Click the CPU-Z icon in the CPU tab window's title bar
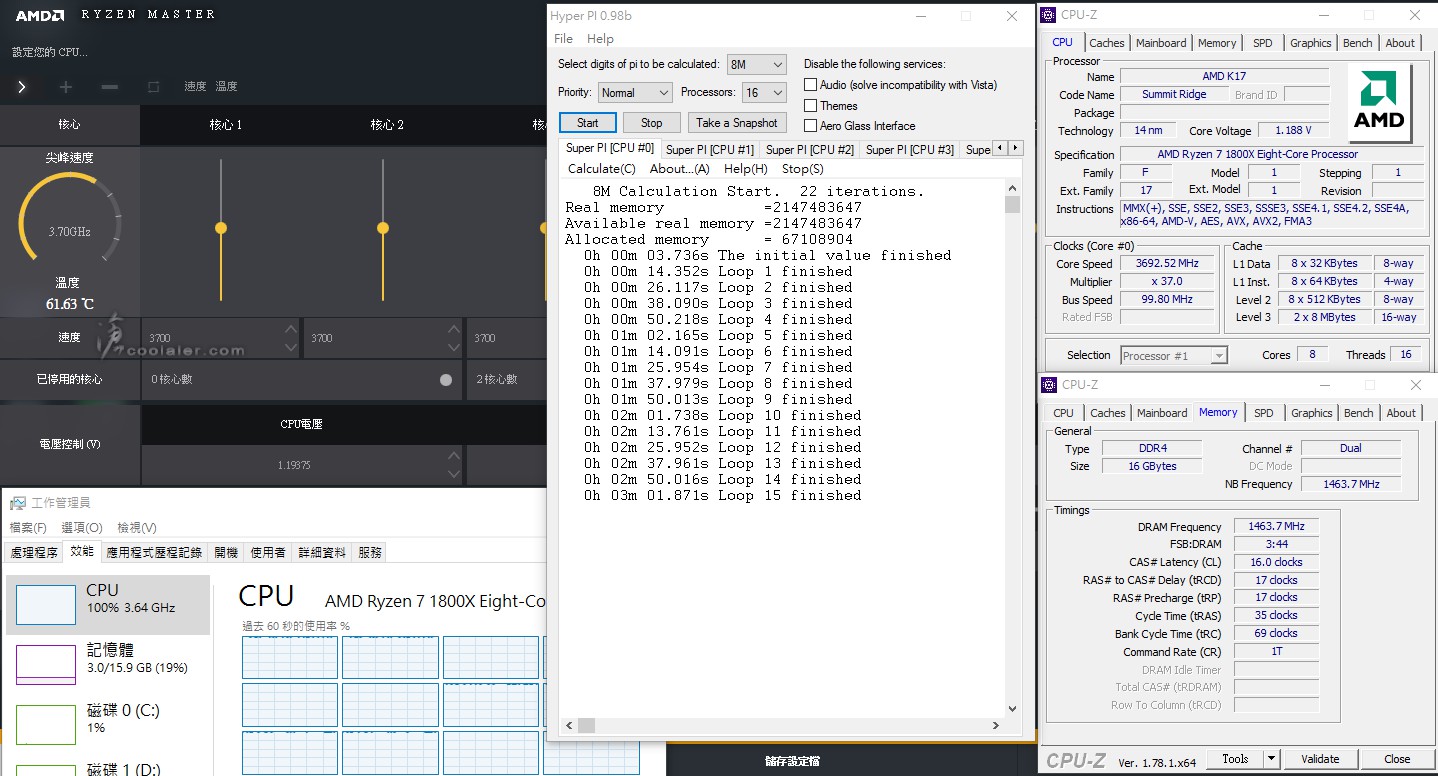1438x776 pixels. [x=1049, y=15]
